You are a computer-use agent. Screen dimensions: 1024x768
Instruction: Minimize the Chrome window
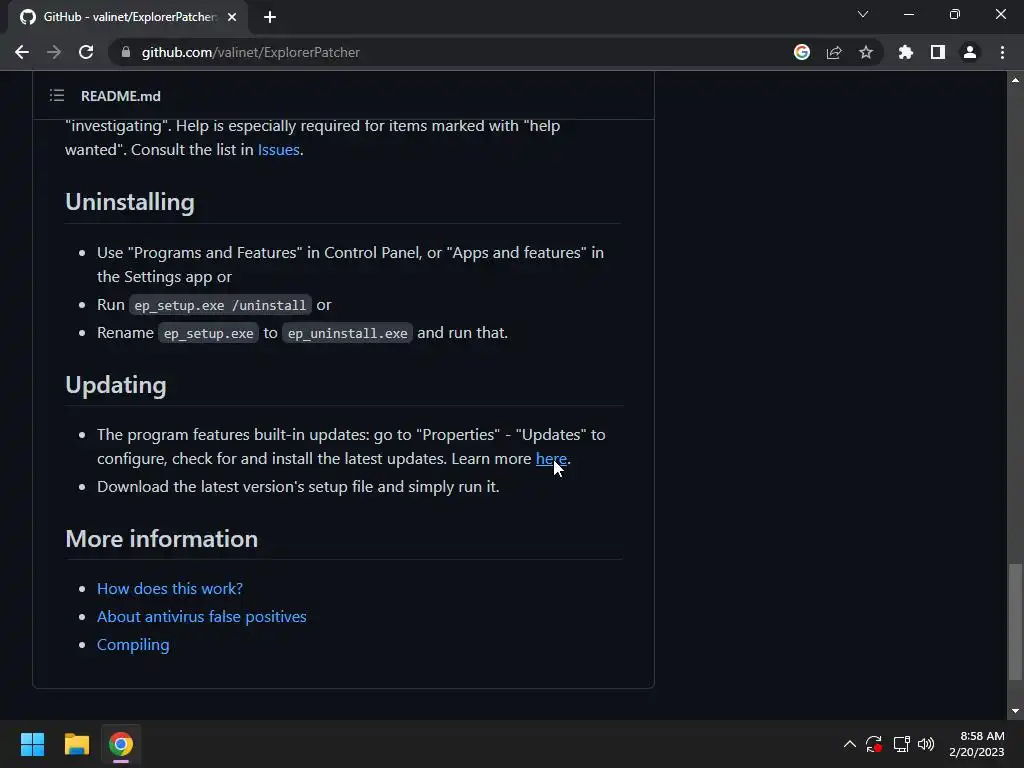tap(908, 14)
